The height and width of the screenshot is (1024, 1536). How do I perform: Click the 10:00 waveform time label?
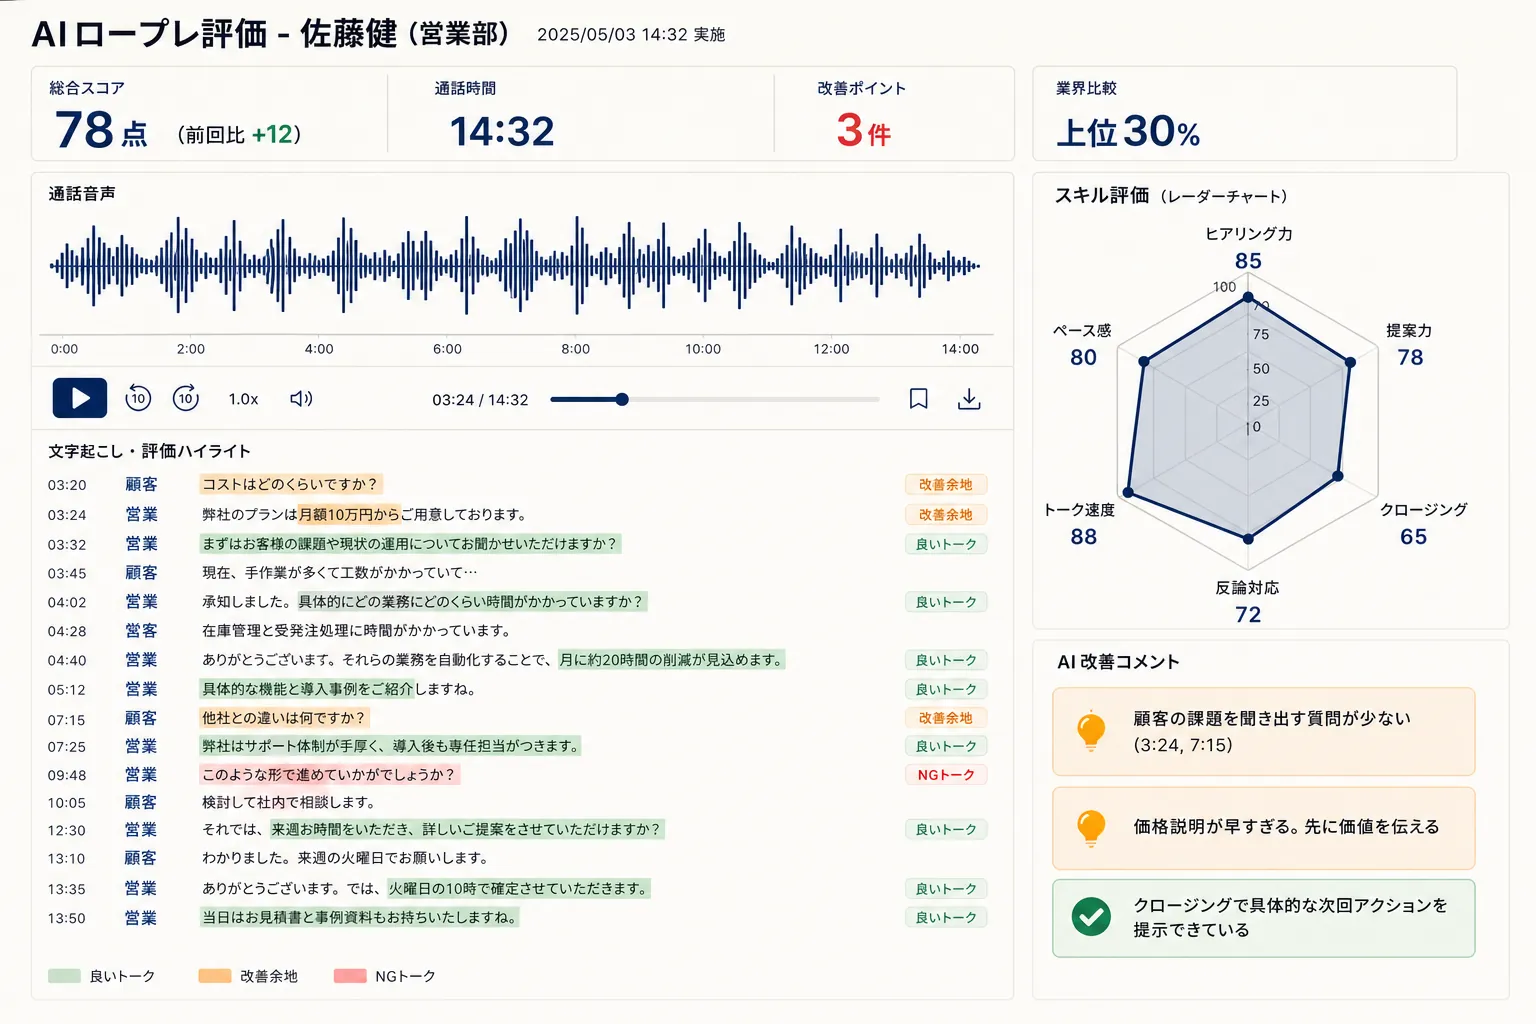click(x=703, y=349)
